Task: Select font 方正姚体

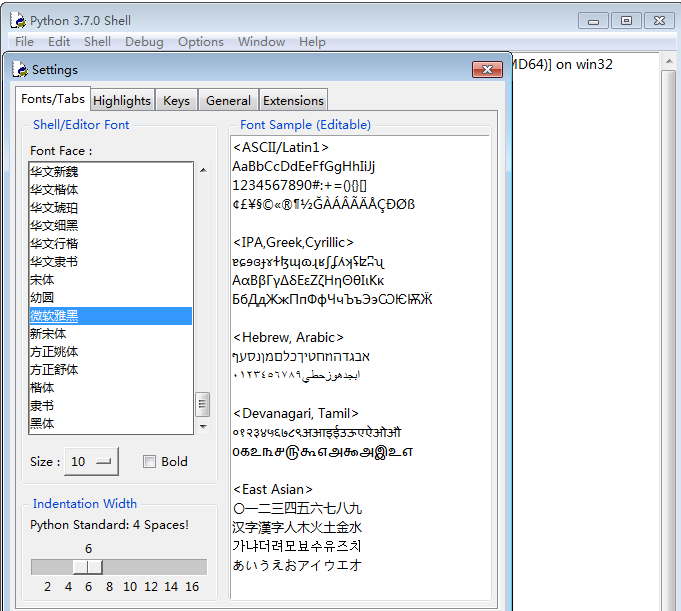Action: pyautogui.click(x=110, y=352)
